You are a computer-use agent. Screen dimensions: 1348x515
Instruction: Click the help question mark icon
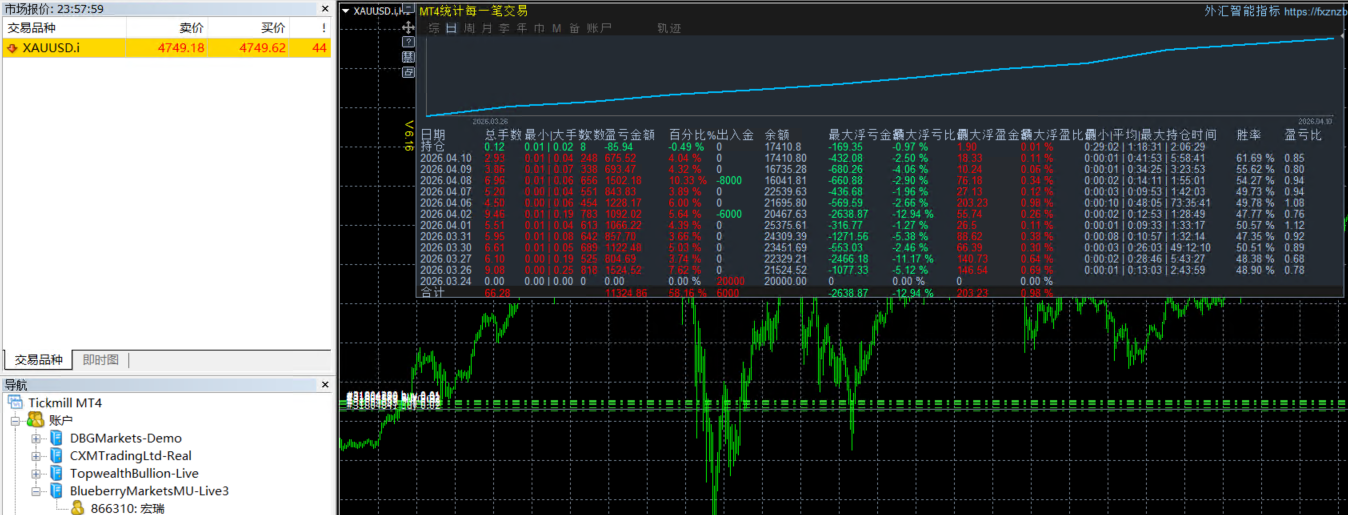point(408,42)
